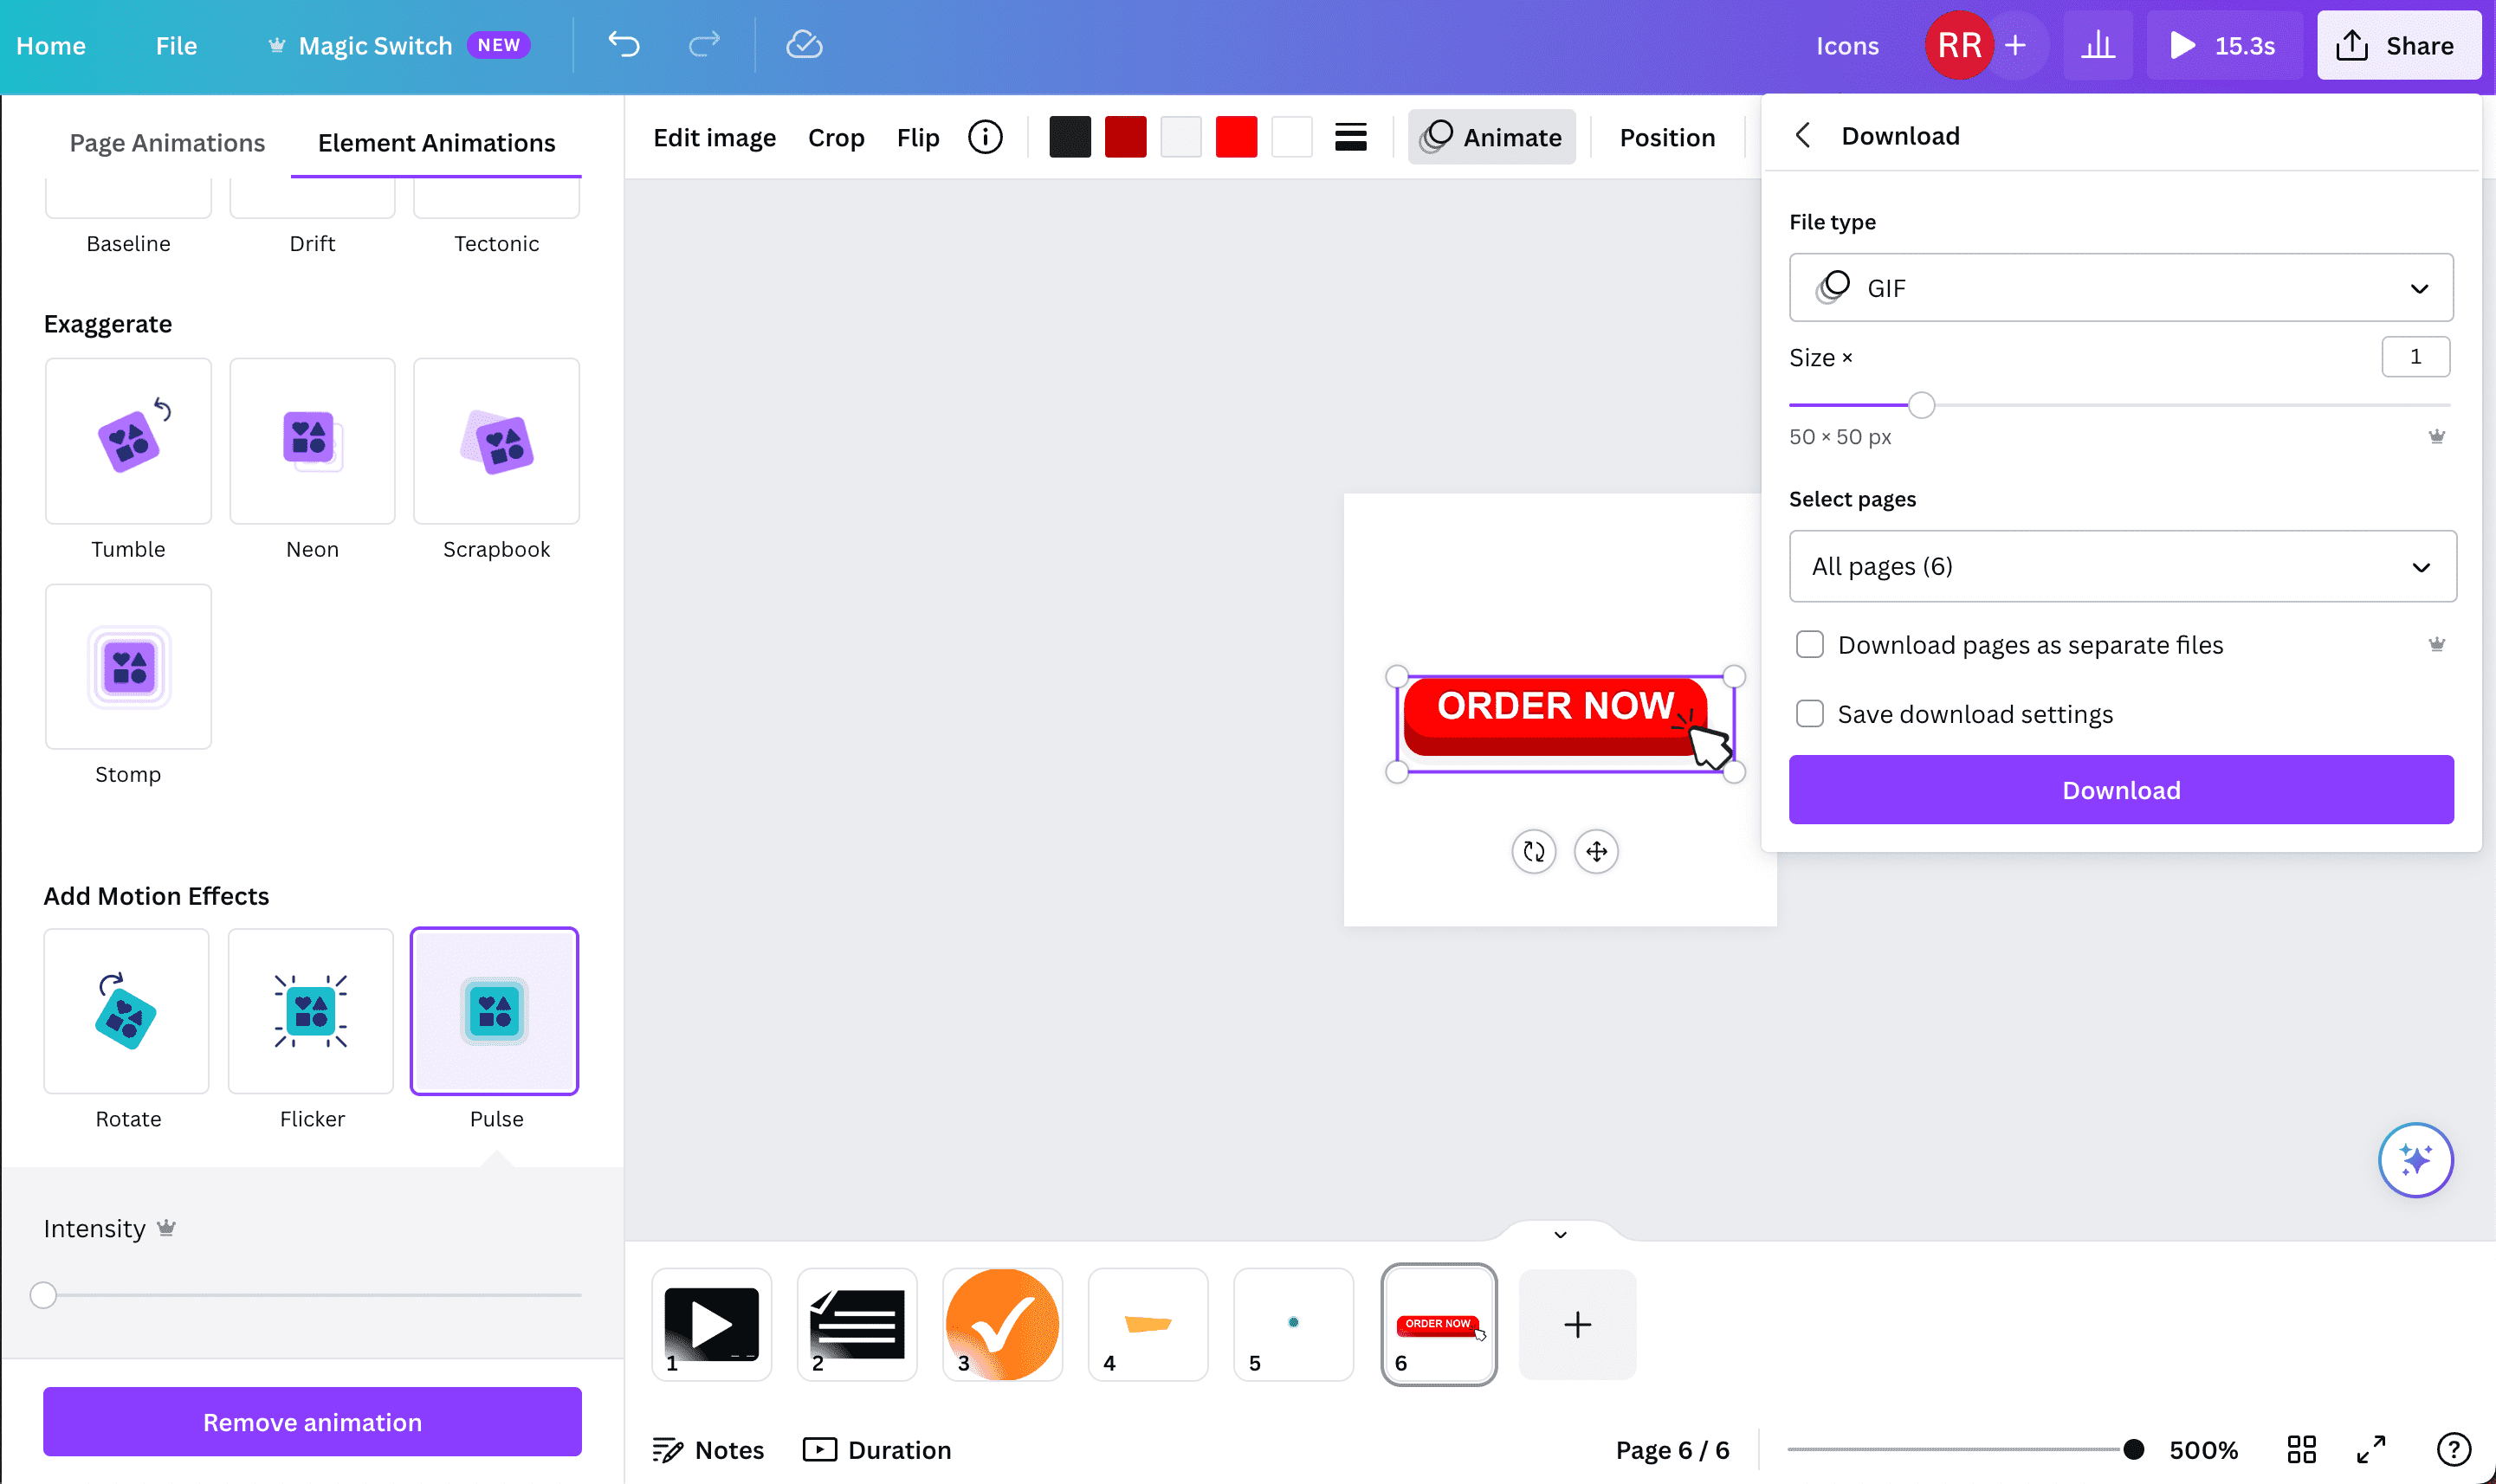The height and width of the screenshot is (1484, 2496).
Task: Enable Download pages as separate files
Action: point(1809,645)
